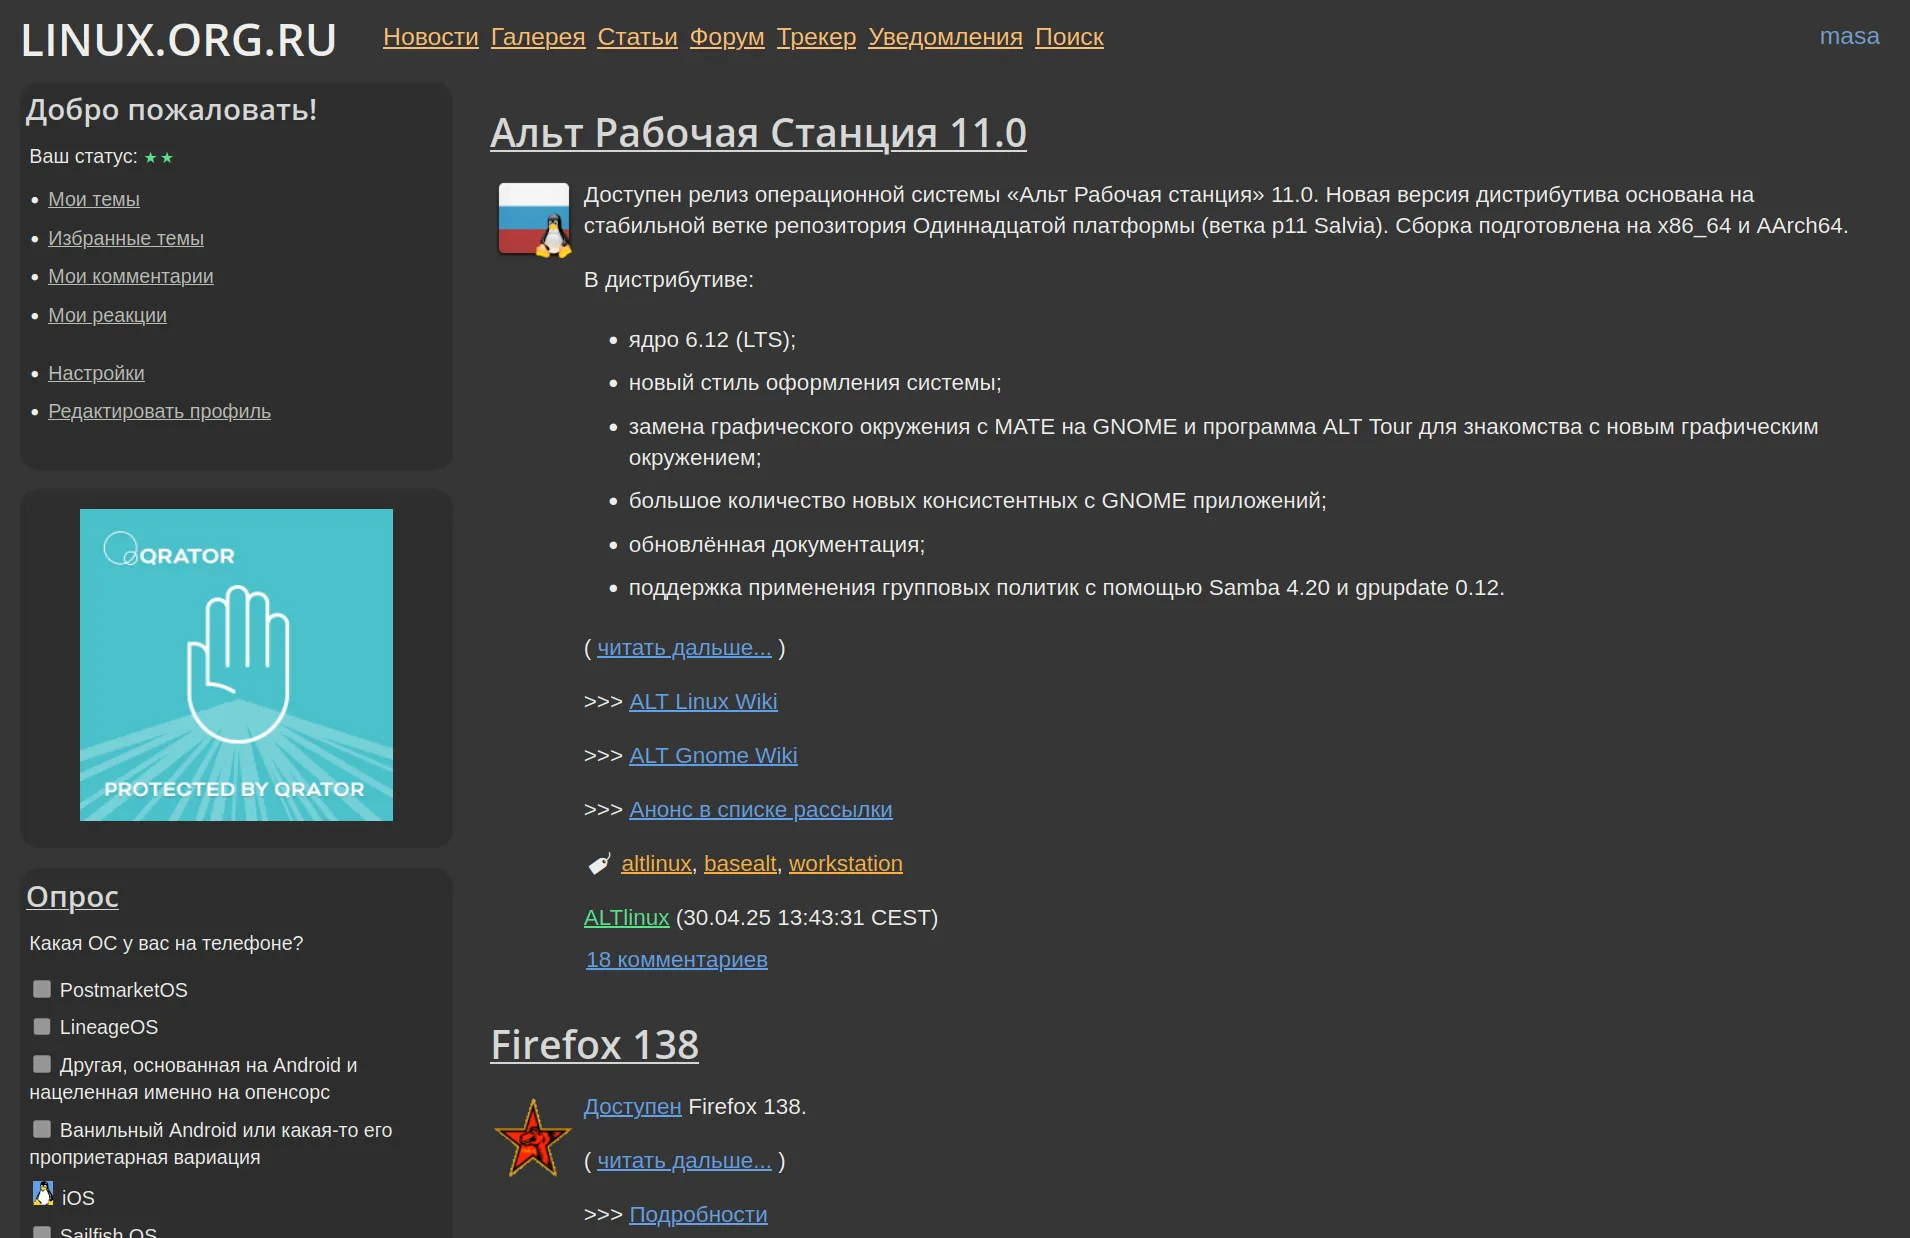Screen dimensions: 1910x1238
Task: Open the Уведомления menu item
Action: click(x=945, y=37)
